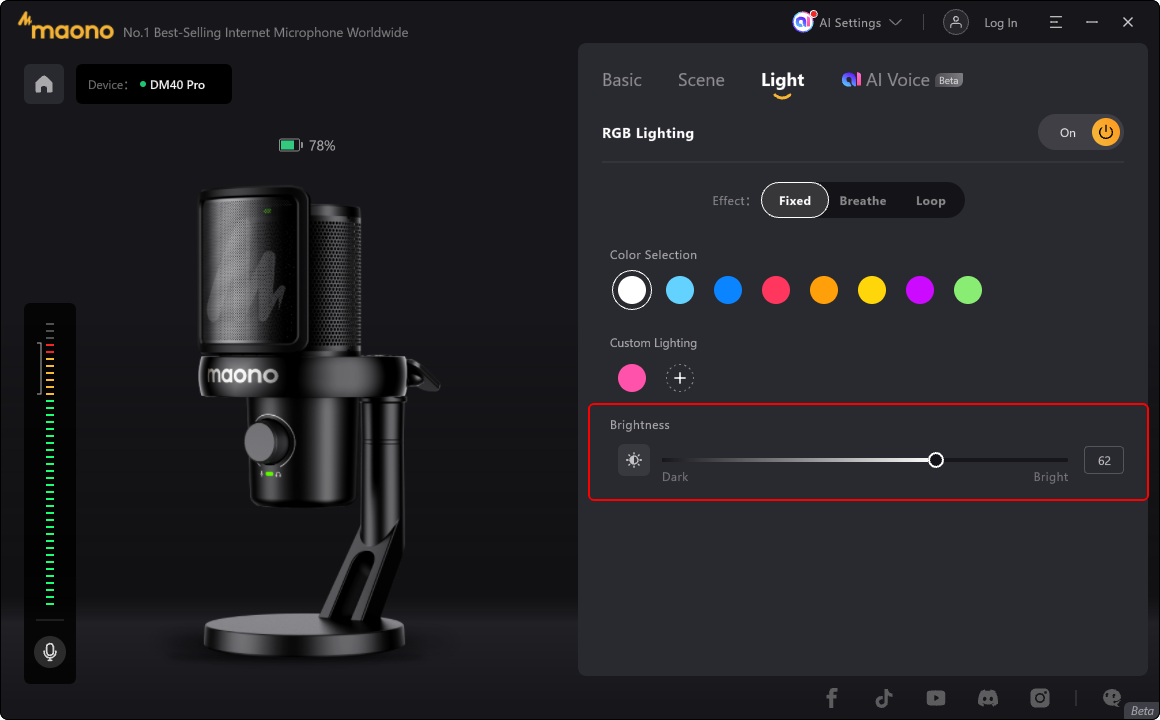Open the theme palette Beta icon
This screenshot has height=720, width=1160.
[x=1112, y=698]
